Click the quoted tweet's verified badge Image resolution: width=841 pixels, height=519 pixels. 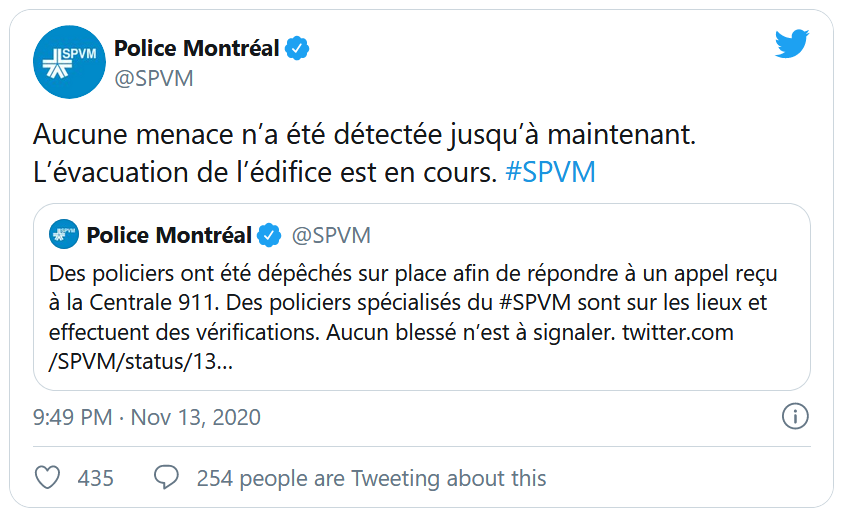point(269,236)
